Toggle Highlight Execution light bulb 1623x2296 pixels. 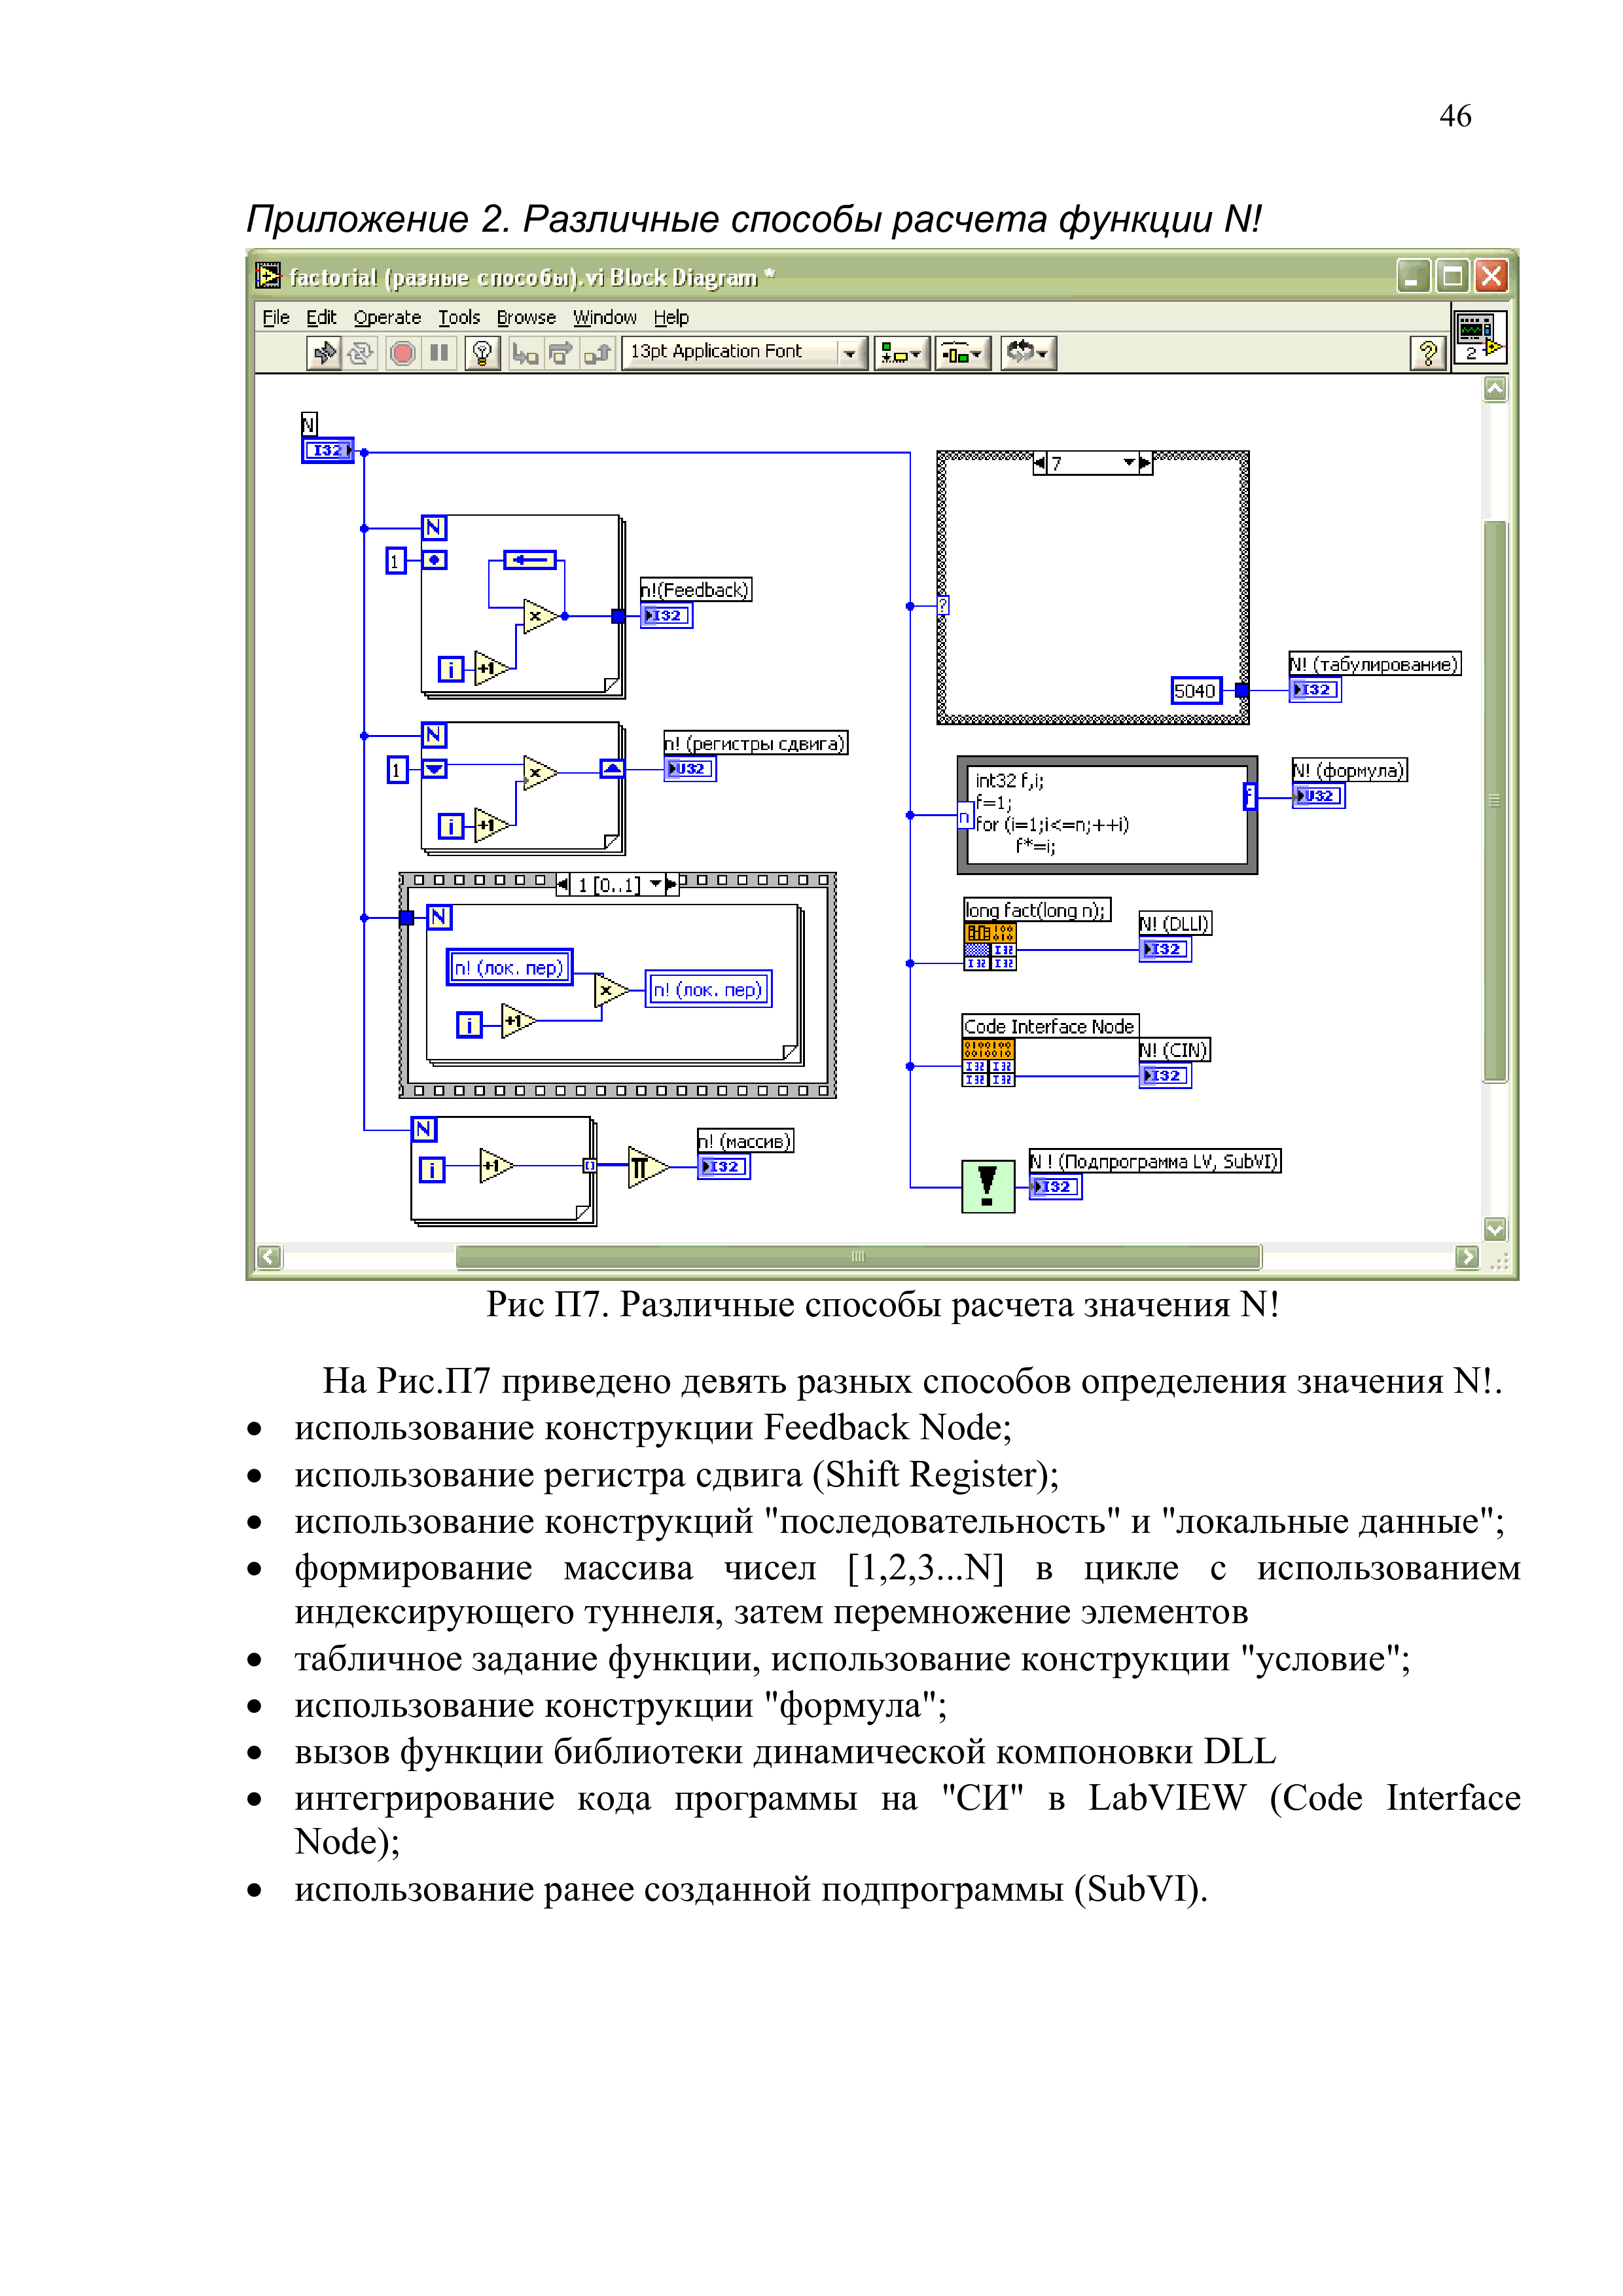pyautogui.click(x=482, y=353)
